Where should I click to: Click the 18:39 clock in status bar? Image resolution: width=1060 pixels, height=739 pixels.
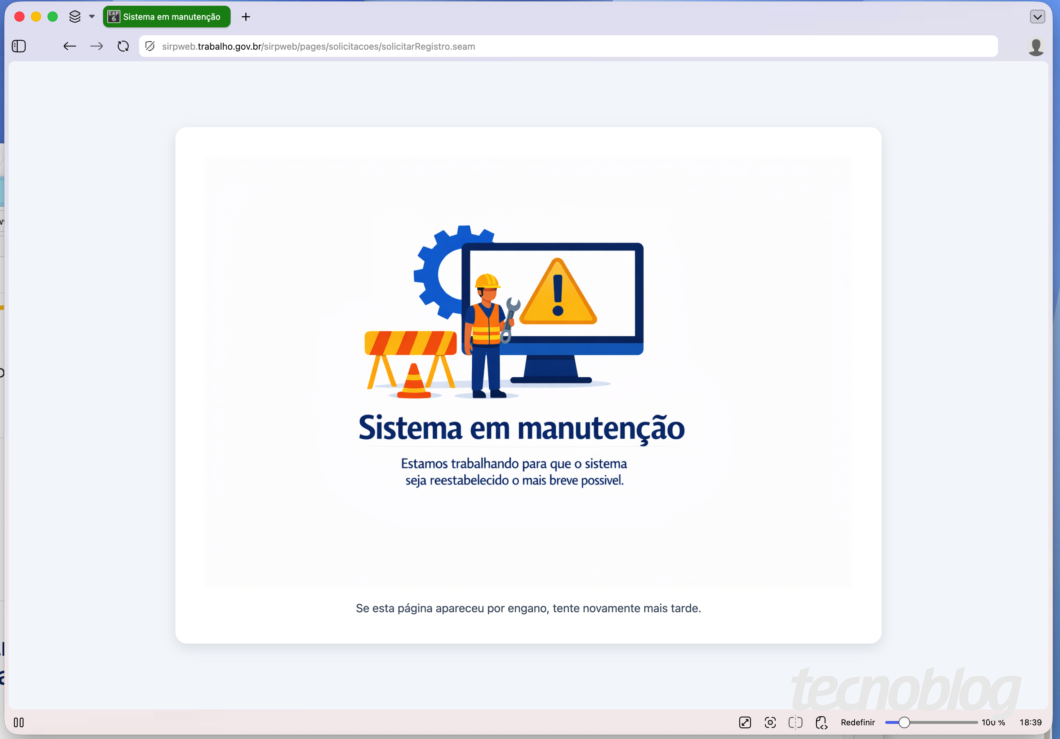pyautogui.click(x=1030, y=722)
